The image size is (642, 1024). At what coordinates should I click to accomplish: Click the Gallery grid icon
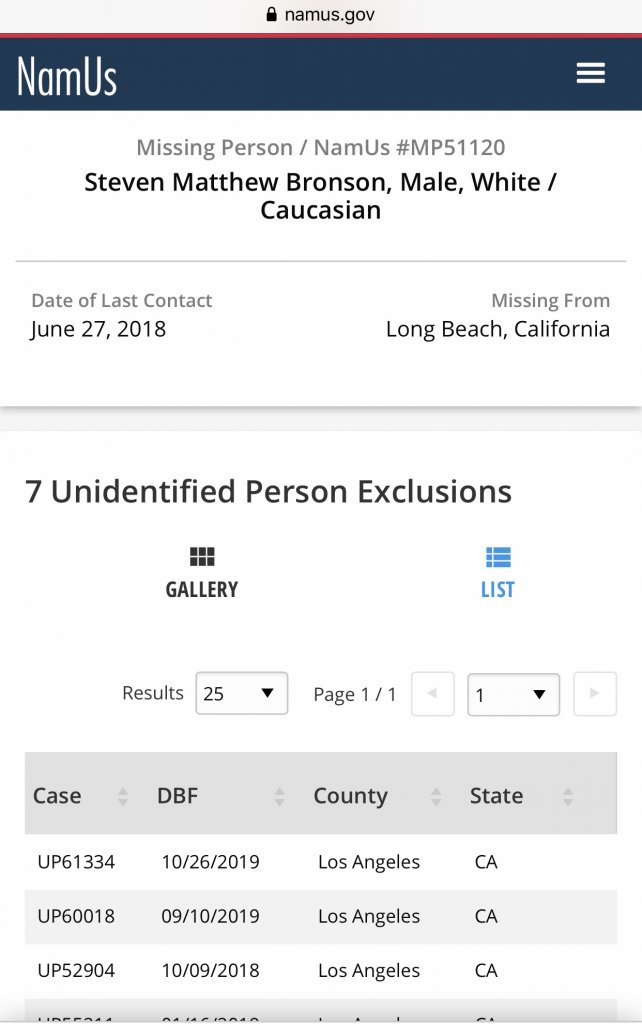[202, 557]
